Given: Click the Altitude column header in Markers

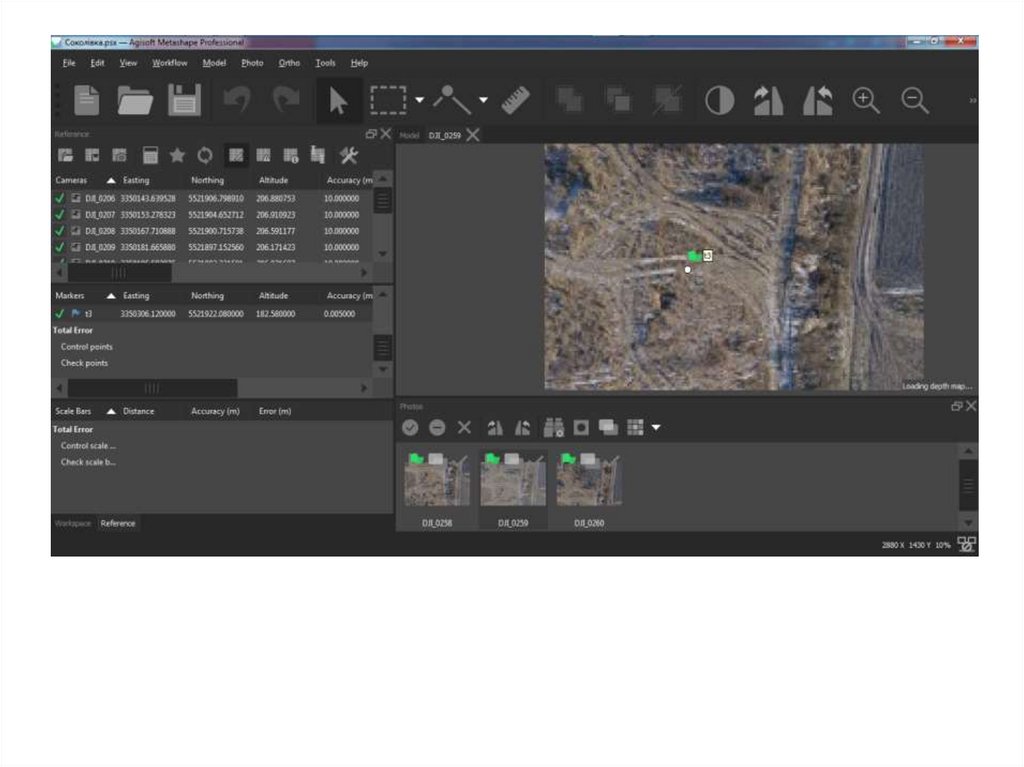Looking at the screenshot, I should [273, 296].
